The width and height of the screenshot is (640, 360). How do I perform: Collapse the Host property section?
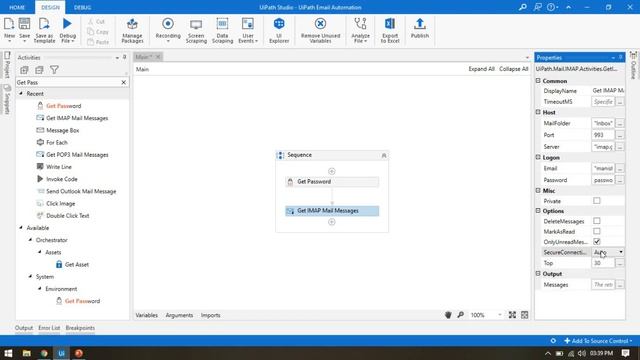pyautogui.click(x=538, y=112)
